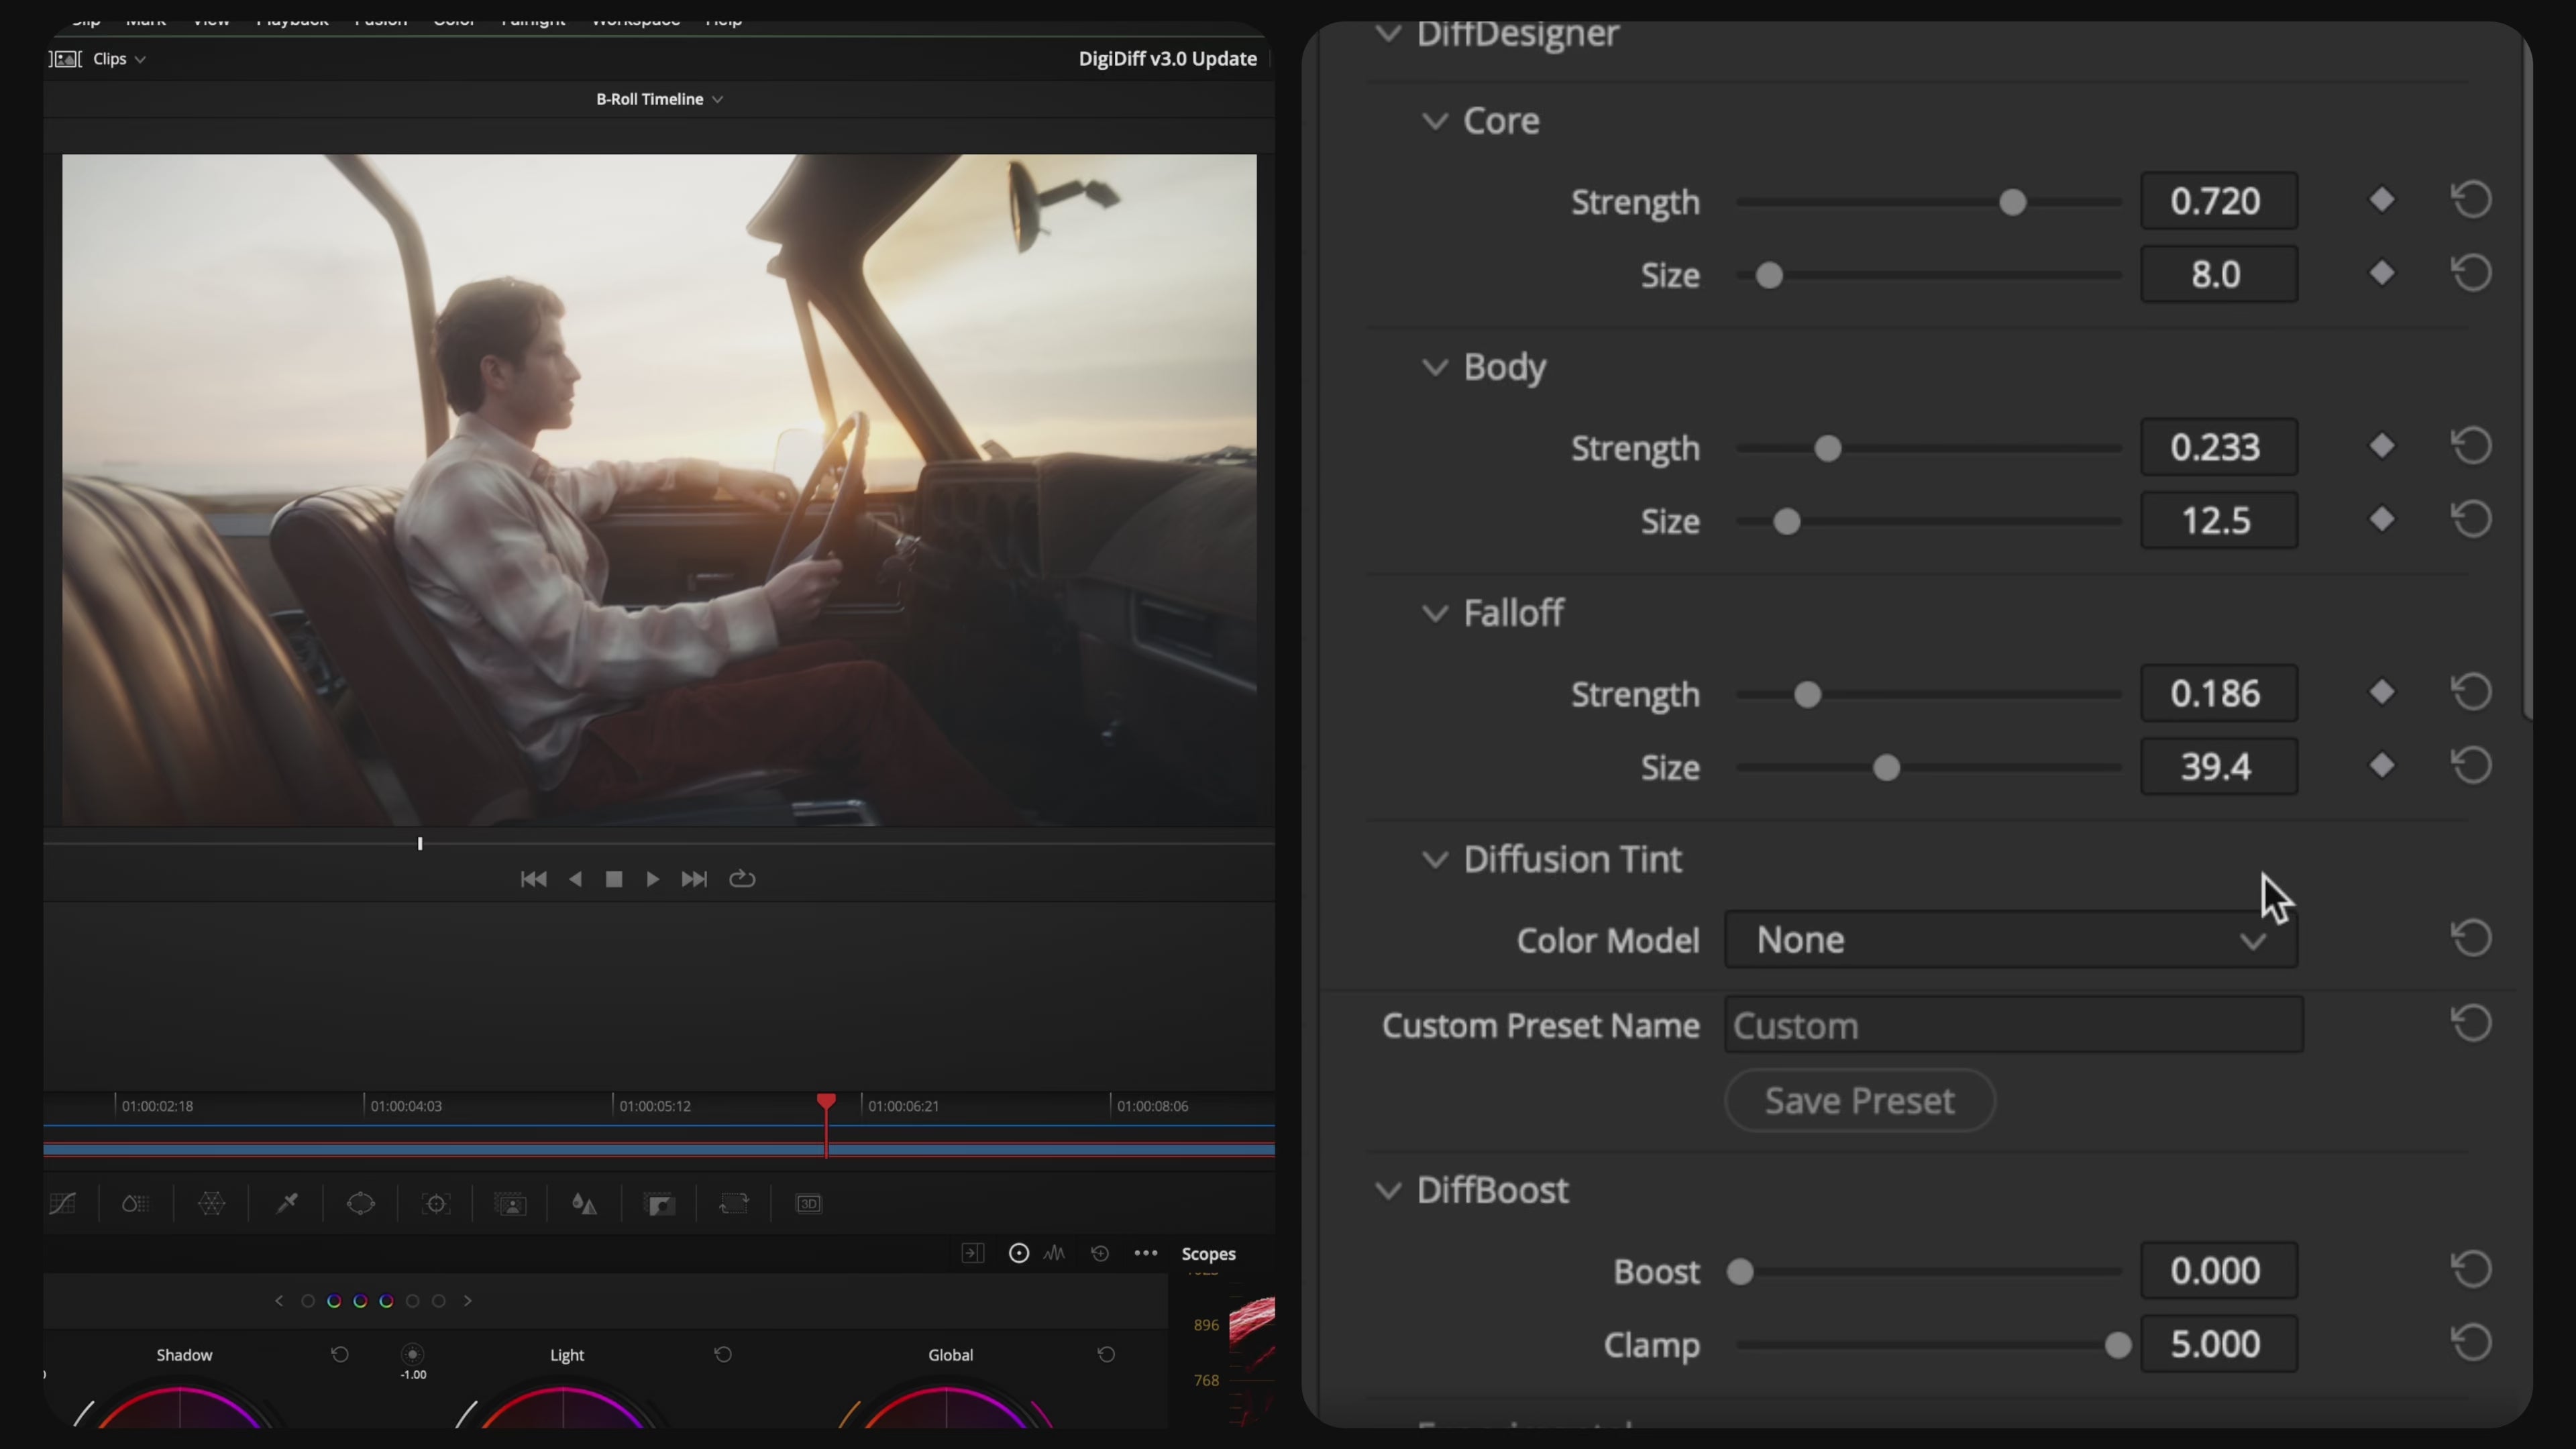The height and width of the screenshot is (1449, 2576).
Task: Click the Save Preset button
Action: click(1859, 1101)
